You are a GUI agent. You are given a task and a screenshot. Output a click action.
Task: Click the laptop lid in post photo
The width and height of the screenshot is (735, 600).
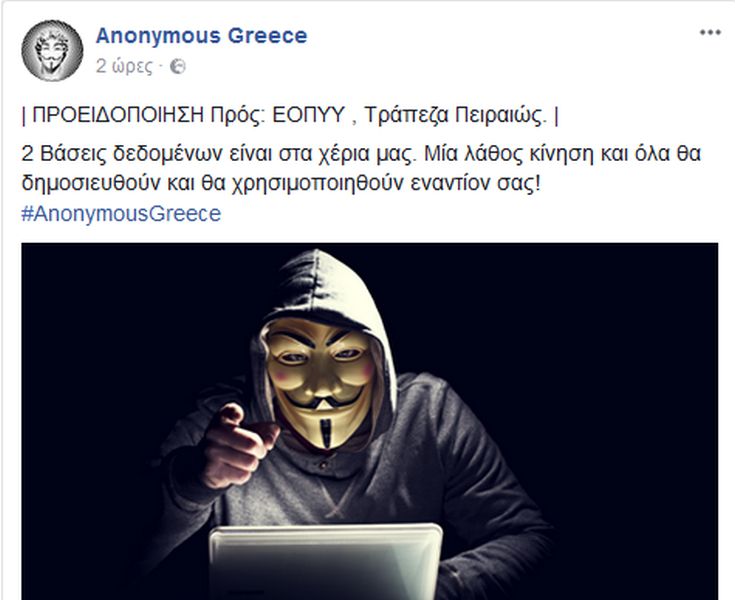[325, 562]
